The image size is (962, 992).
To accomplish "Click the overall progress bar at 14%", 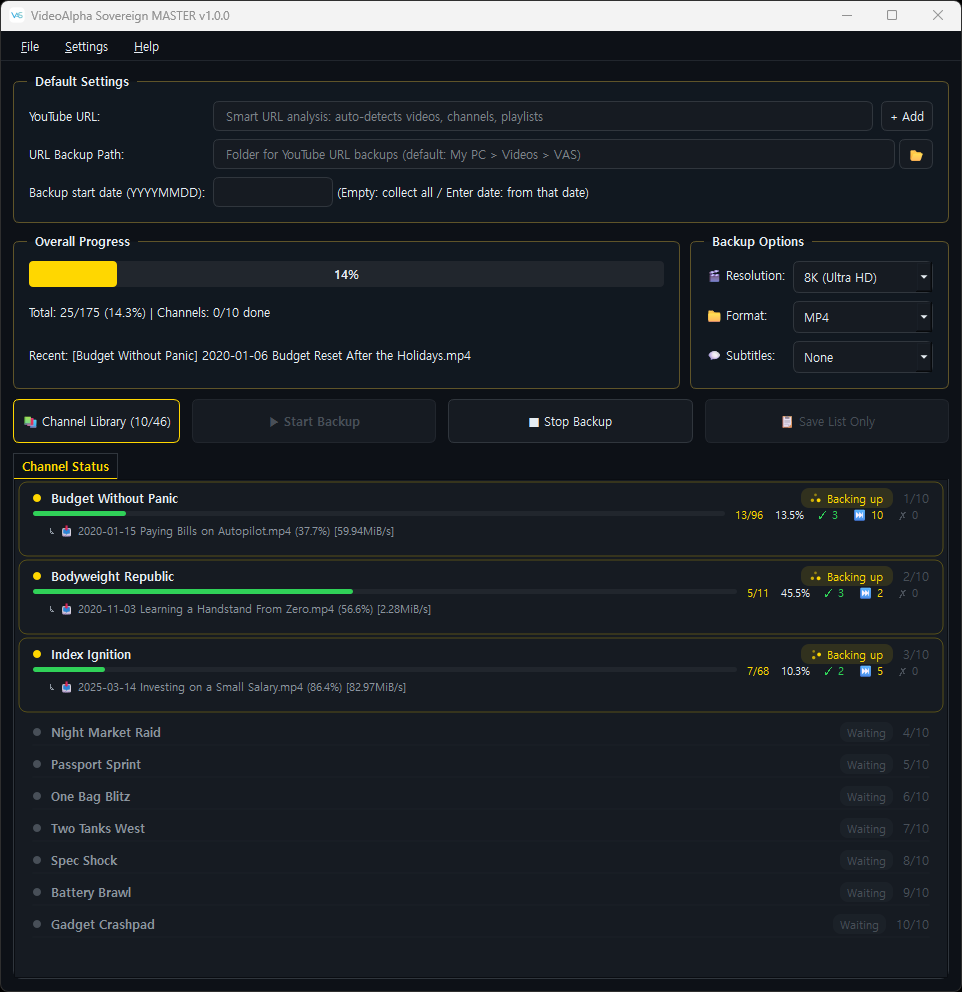I will [x=346, y=275].
